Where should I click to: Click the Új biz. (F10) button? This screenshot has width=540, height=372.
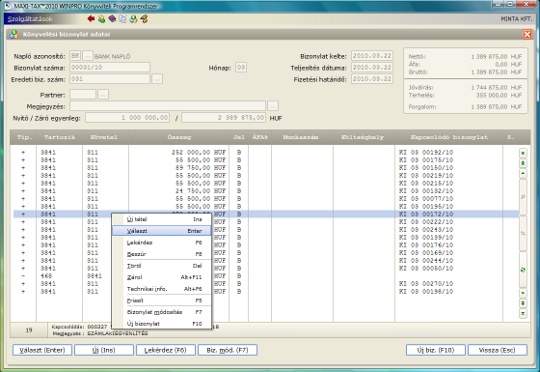(436, 350)
